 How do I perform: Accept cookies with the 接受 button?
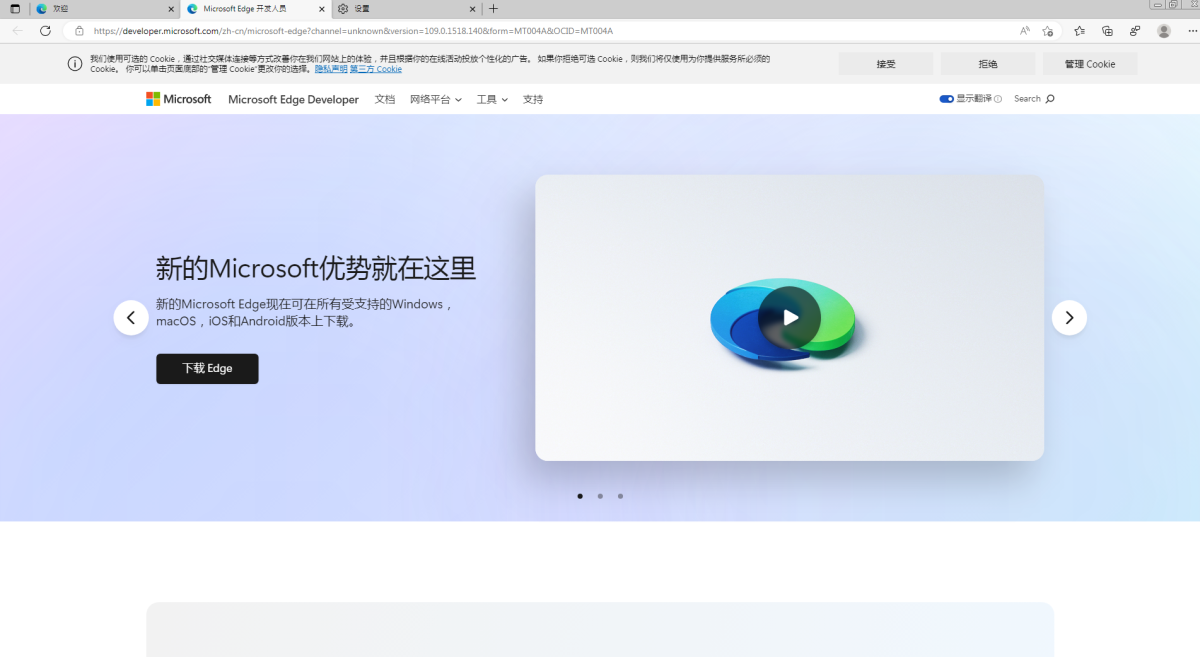885,63
